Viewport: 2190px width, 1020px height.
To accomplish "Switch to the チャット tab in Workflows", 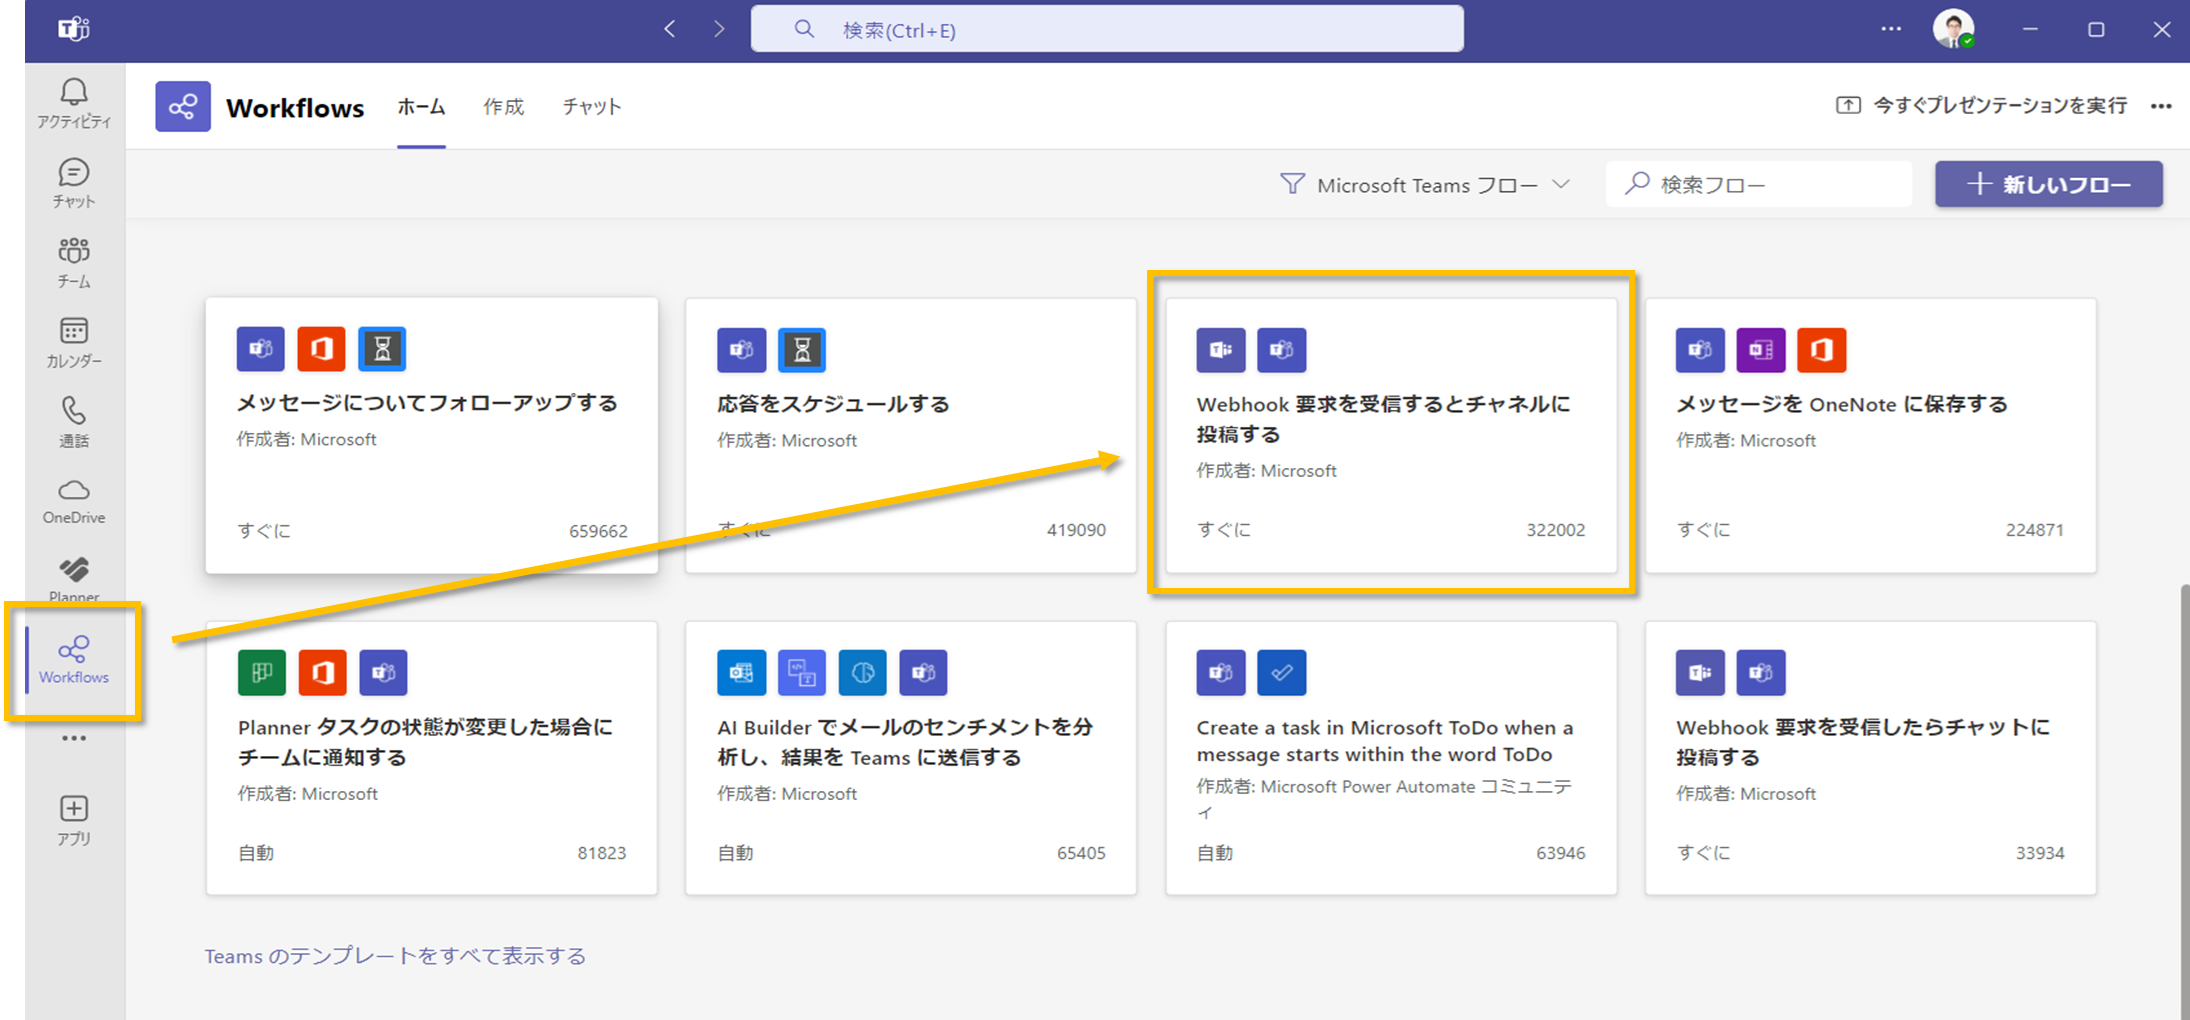I will 592,107.
